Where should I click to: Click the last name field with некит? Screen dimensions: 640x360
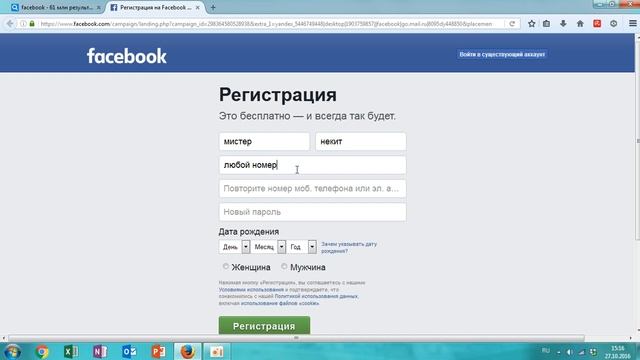tap(361, 142)
